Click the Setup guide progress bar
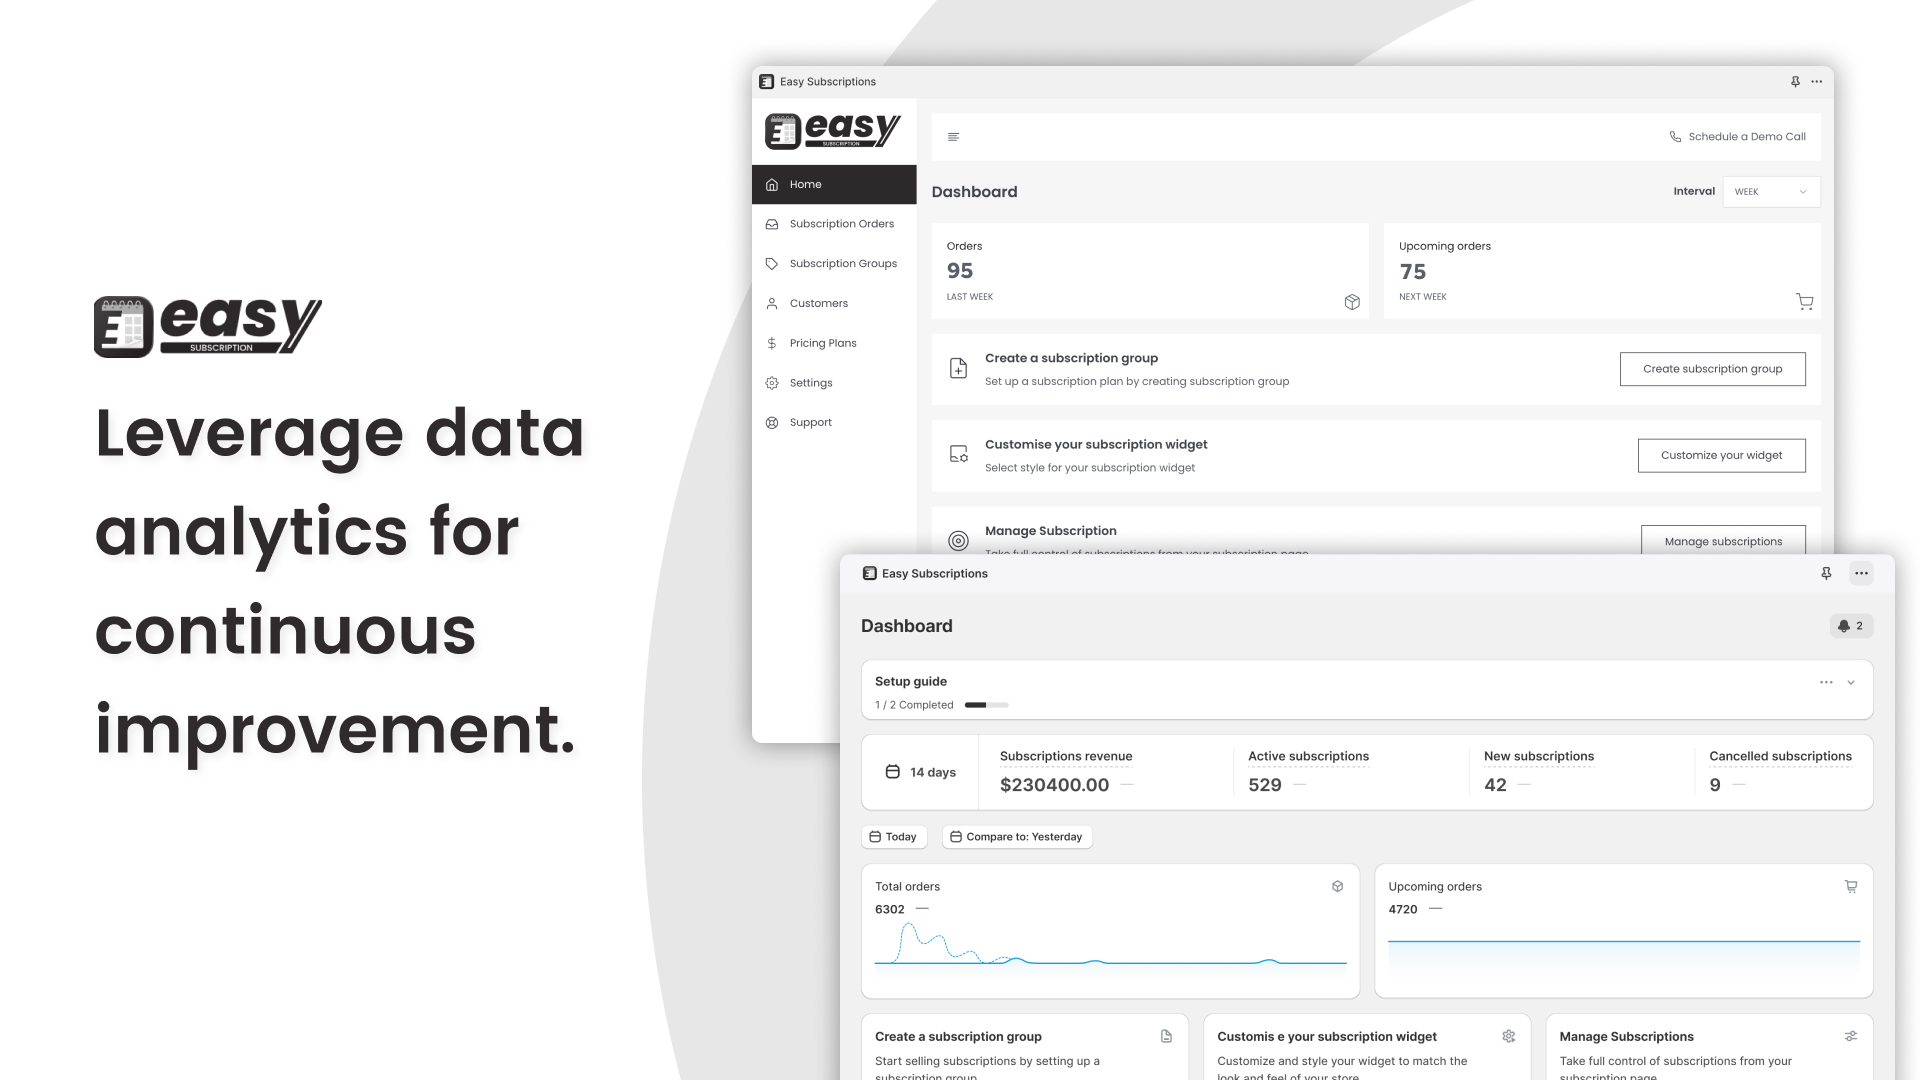This screenshot has width=1920, height=1080. pos(986,705)
